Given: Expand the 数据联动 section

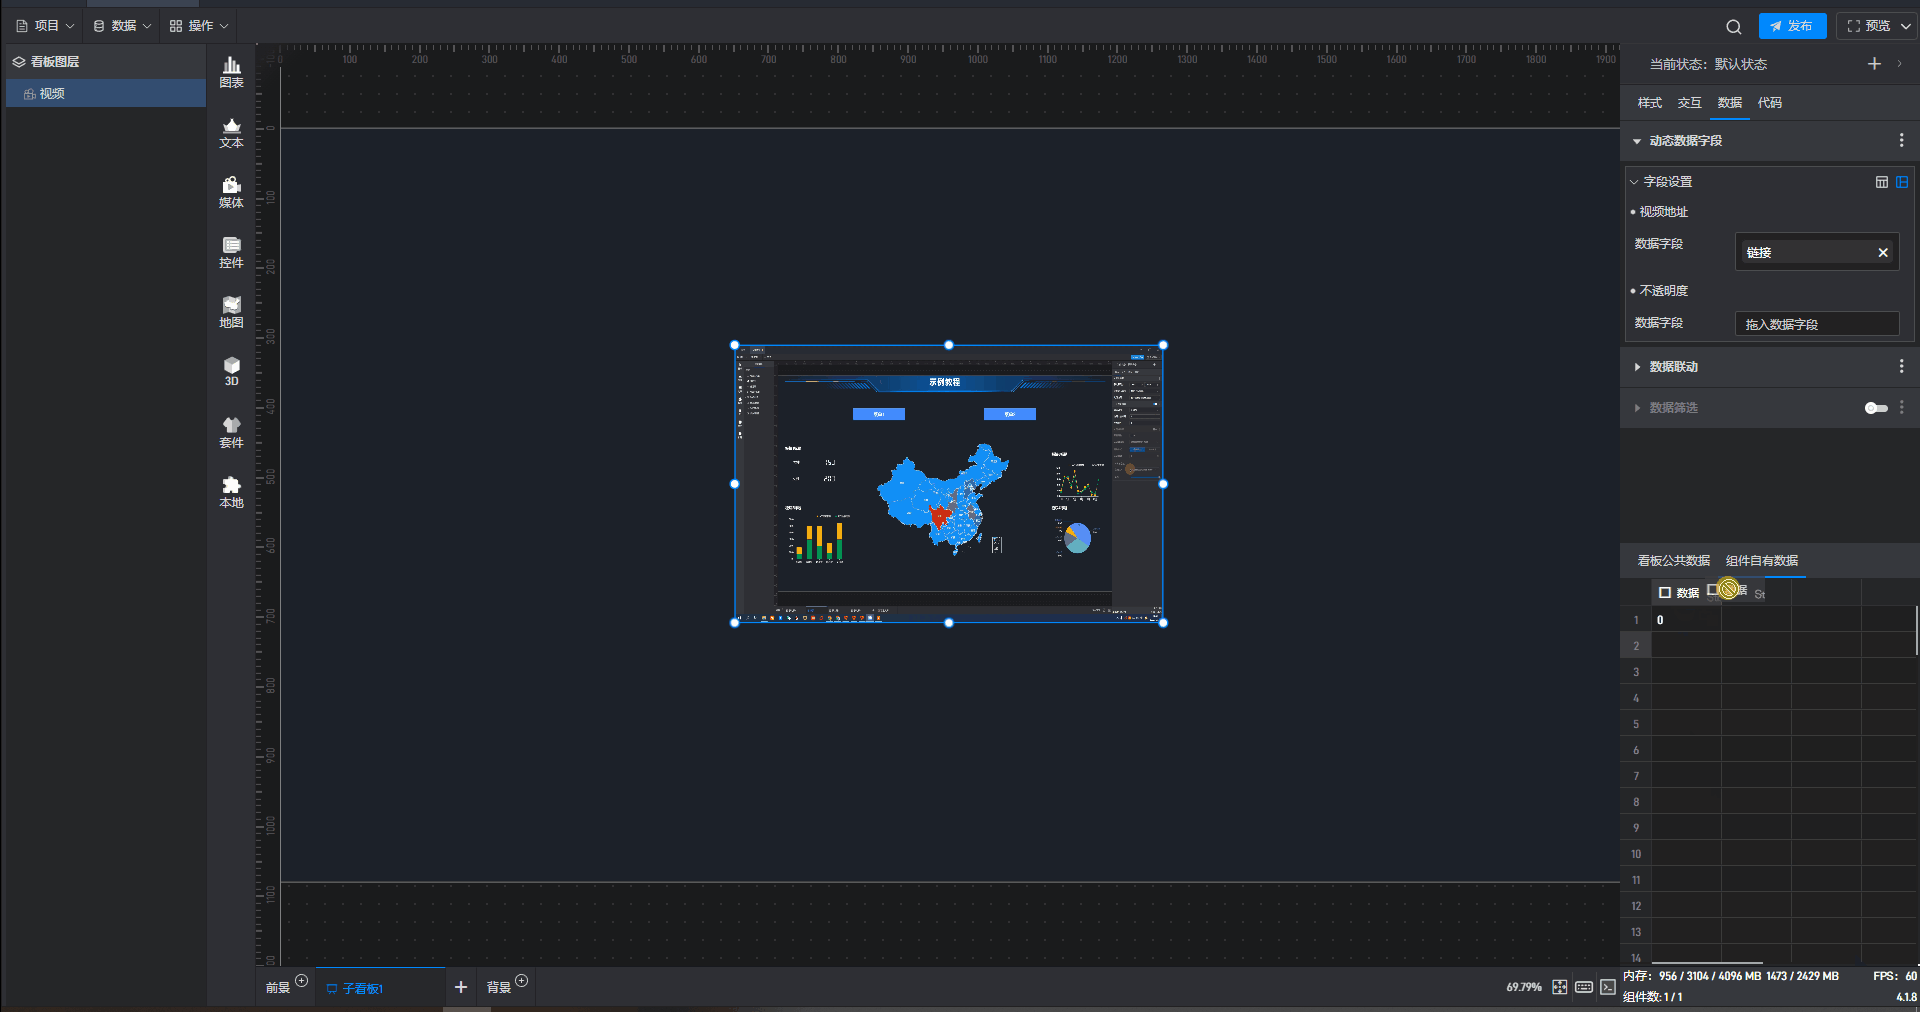Looking at the screenshot, I should (x=1637, y=367).
